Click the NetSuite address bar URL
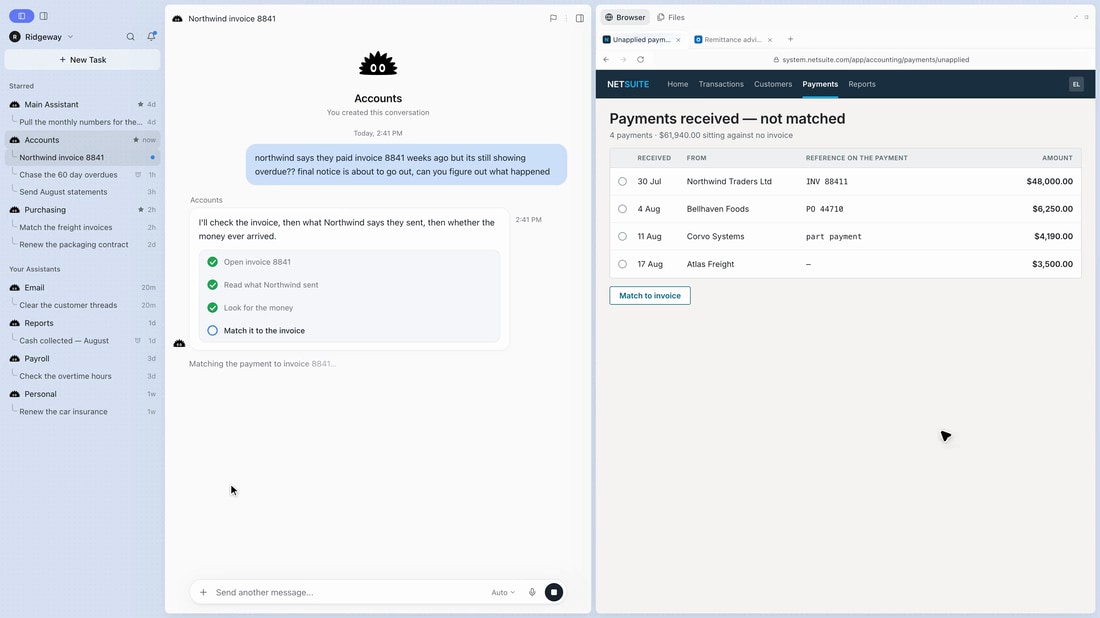Viewport: 1100px width, 618px height. [876, 60]
